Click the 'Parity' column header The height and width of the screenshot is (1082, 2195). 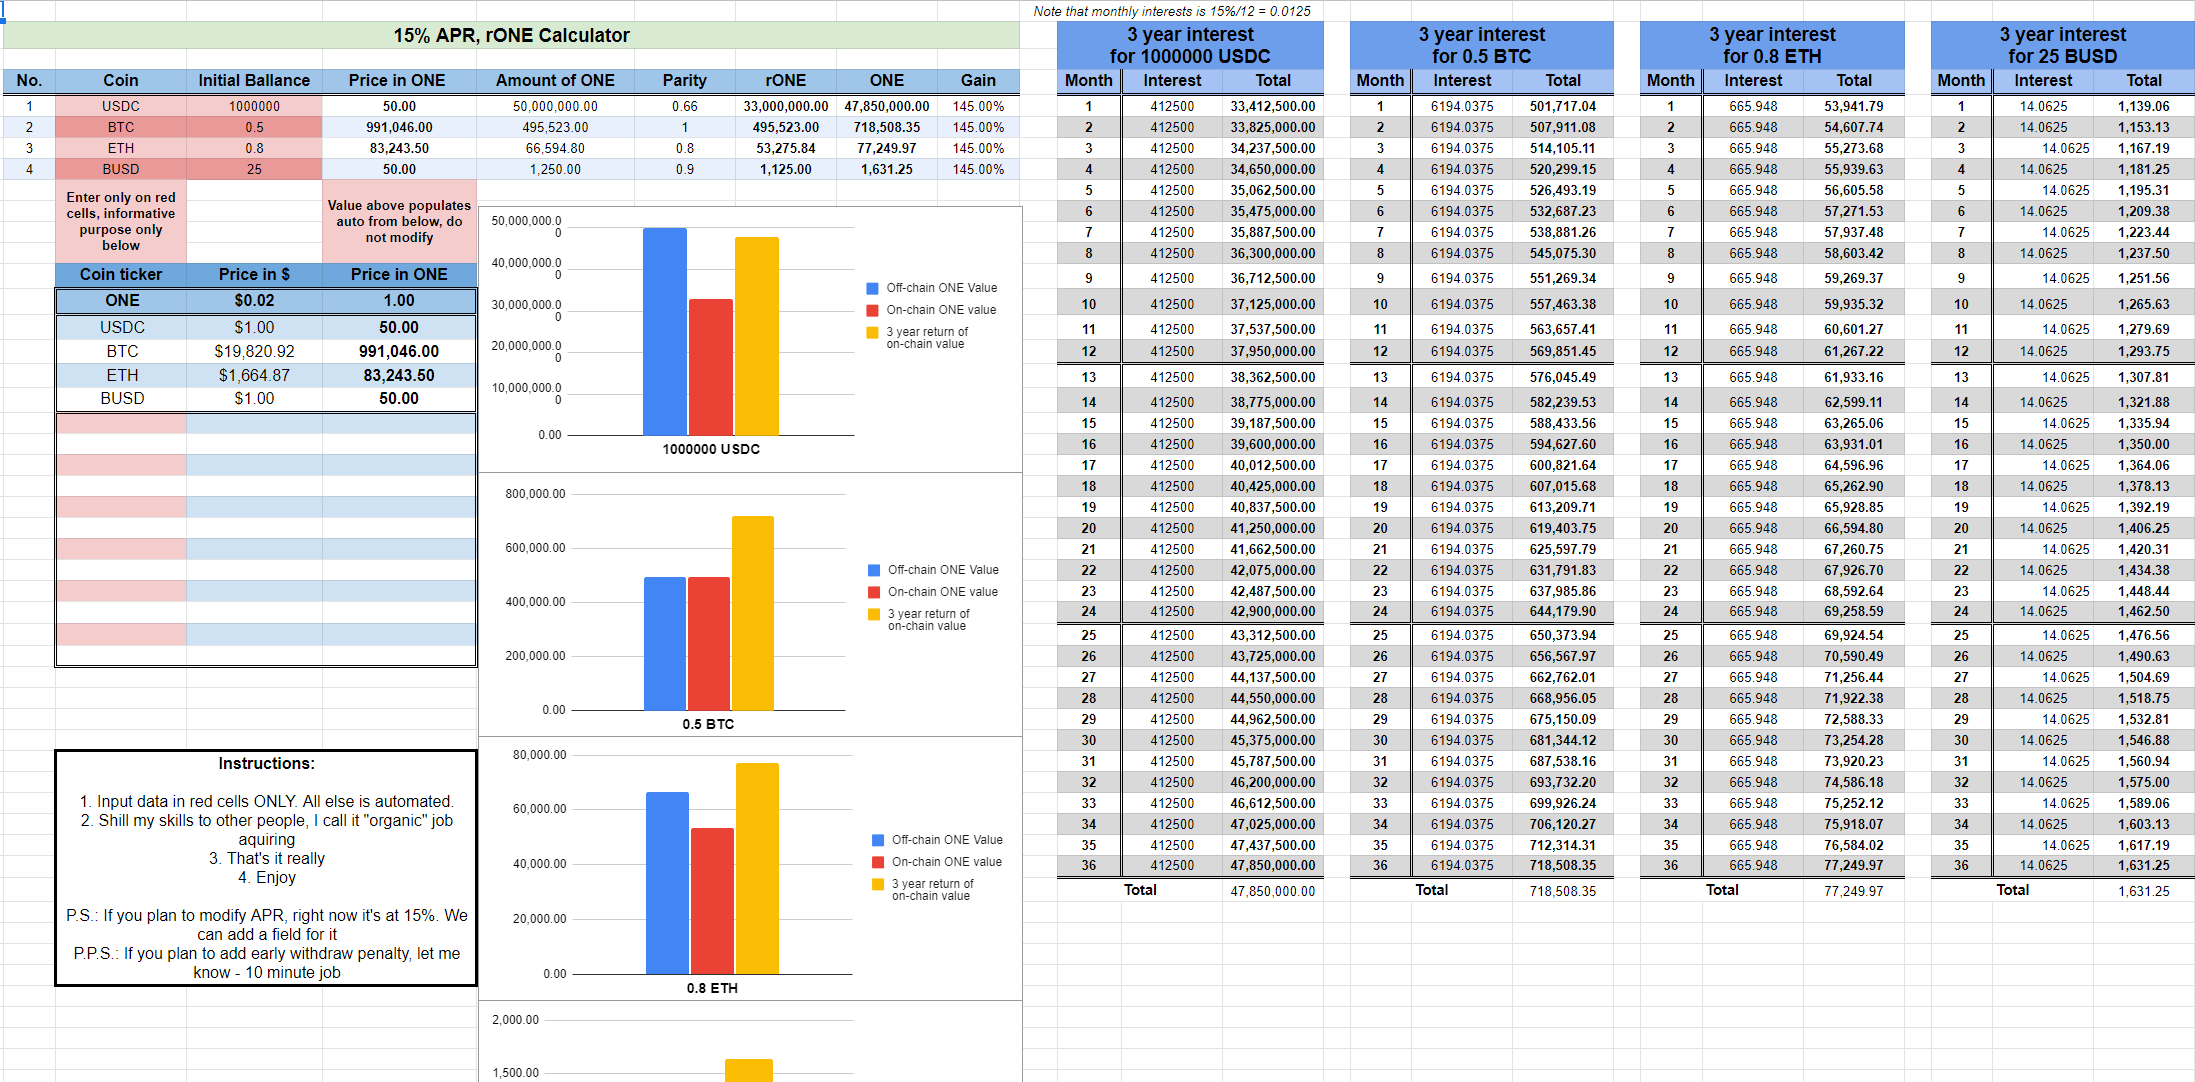tap(684, 80)
